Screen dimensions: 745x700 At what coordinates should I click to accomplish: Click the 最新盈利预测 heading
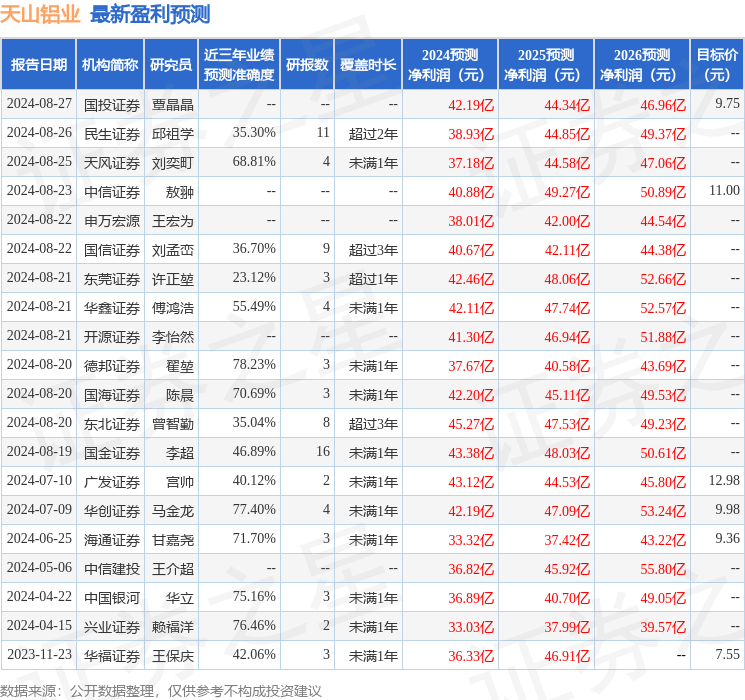pyautogui.click(x=150, y=14)
